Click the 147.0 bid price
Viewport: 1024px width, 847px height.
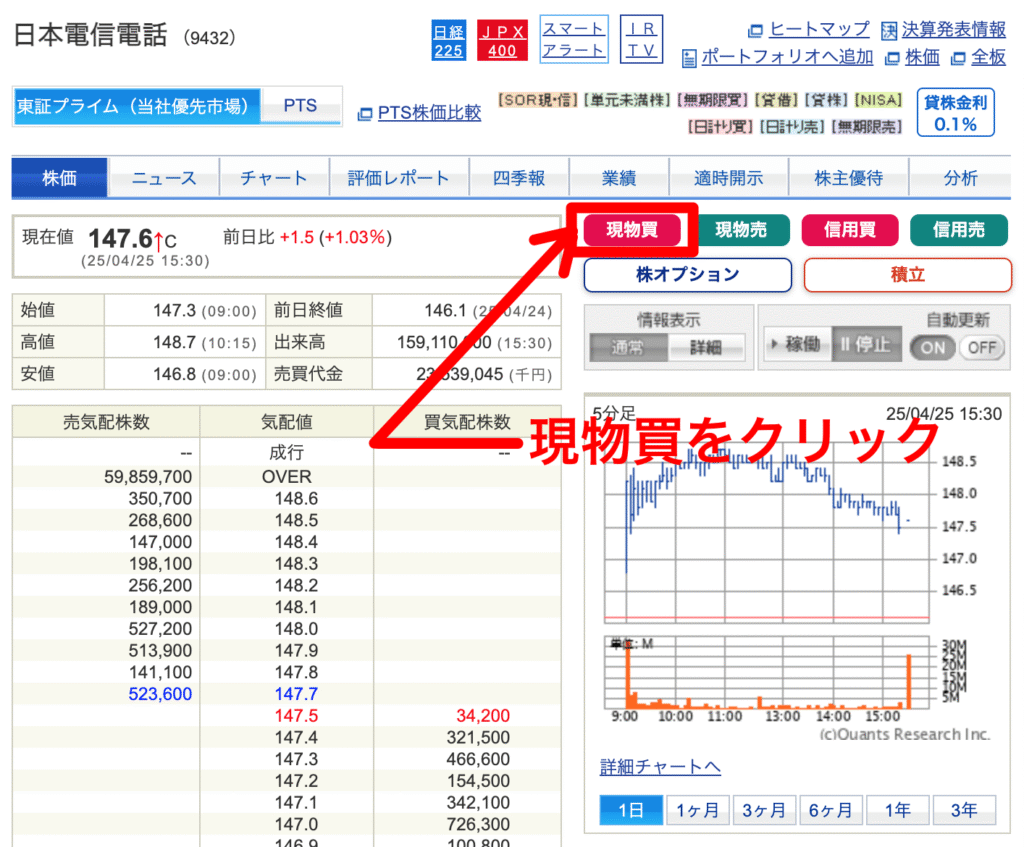pos(296,824)
